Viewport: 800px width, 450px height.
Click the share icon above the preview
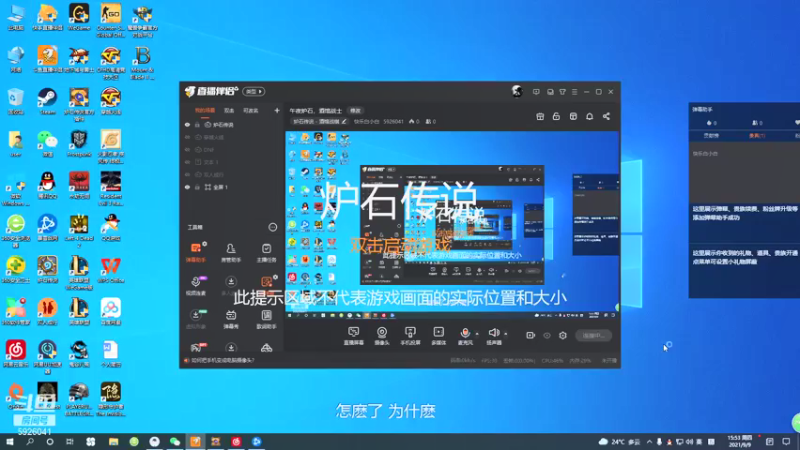click(606, 116)
